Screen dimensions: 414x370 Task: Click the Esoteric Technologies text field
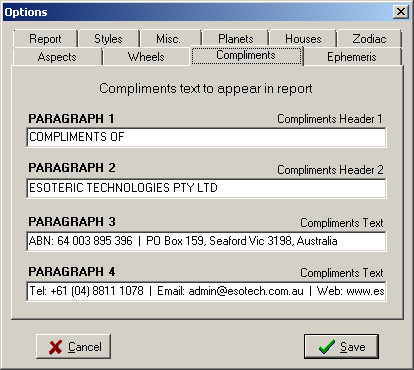point(206,188)
